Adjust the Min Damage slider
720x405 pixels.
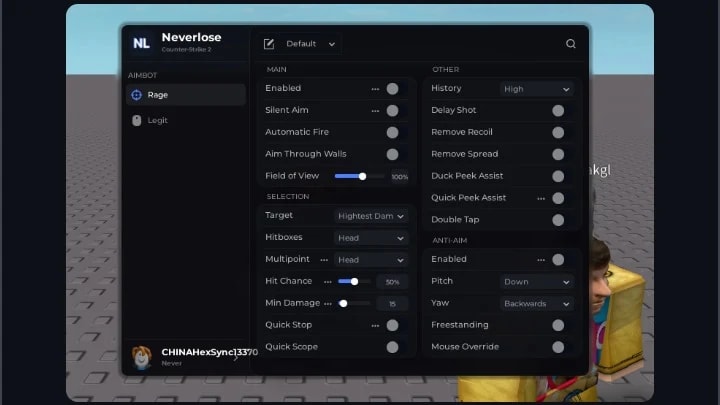point(354,304)
